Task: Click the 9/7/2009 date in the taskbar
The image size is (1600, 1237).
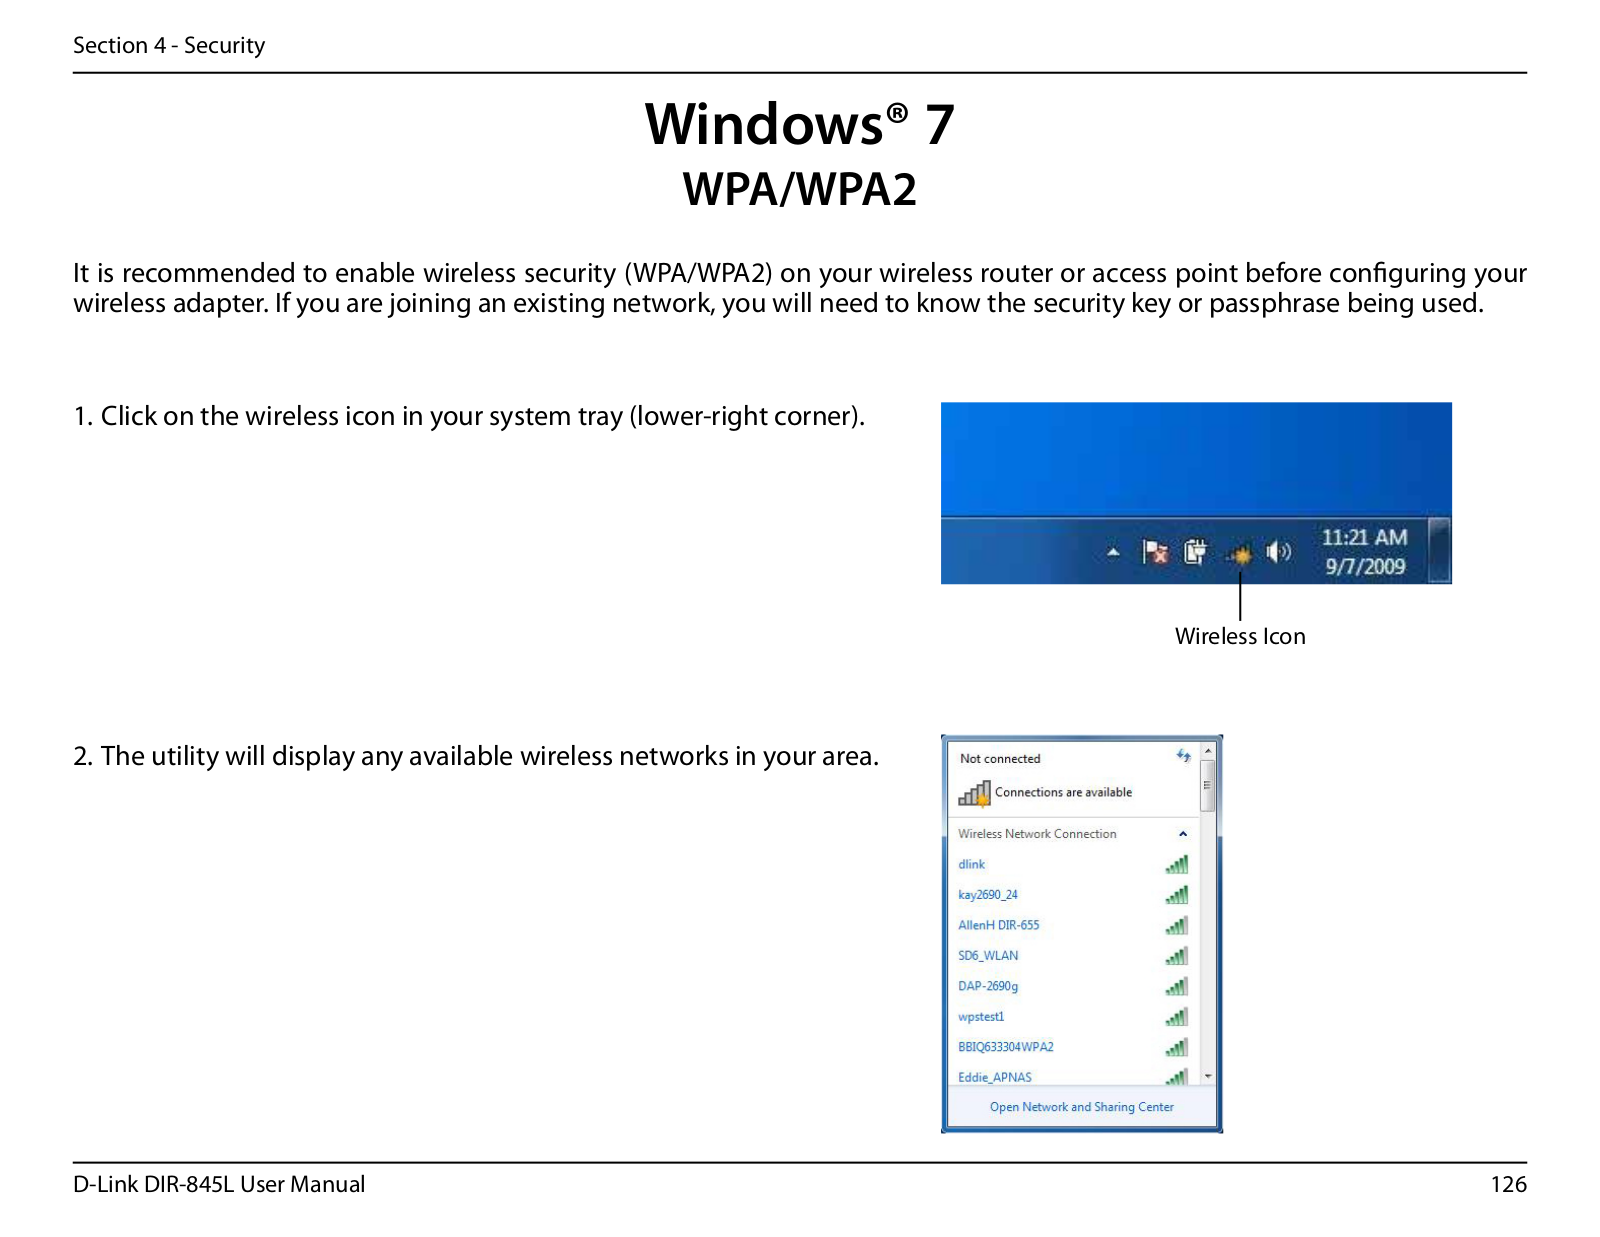Action: (x=1365, y=566)
